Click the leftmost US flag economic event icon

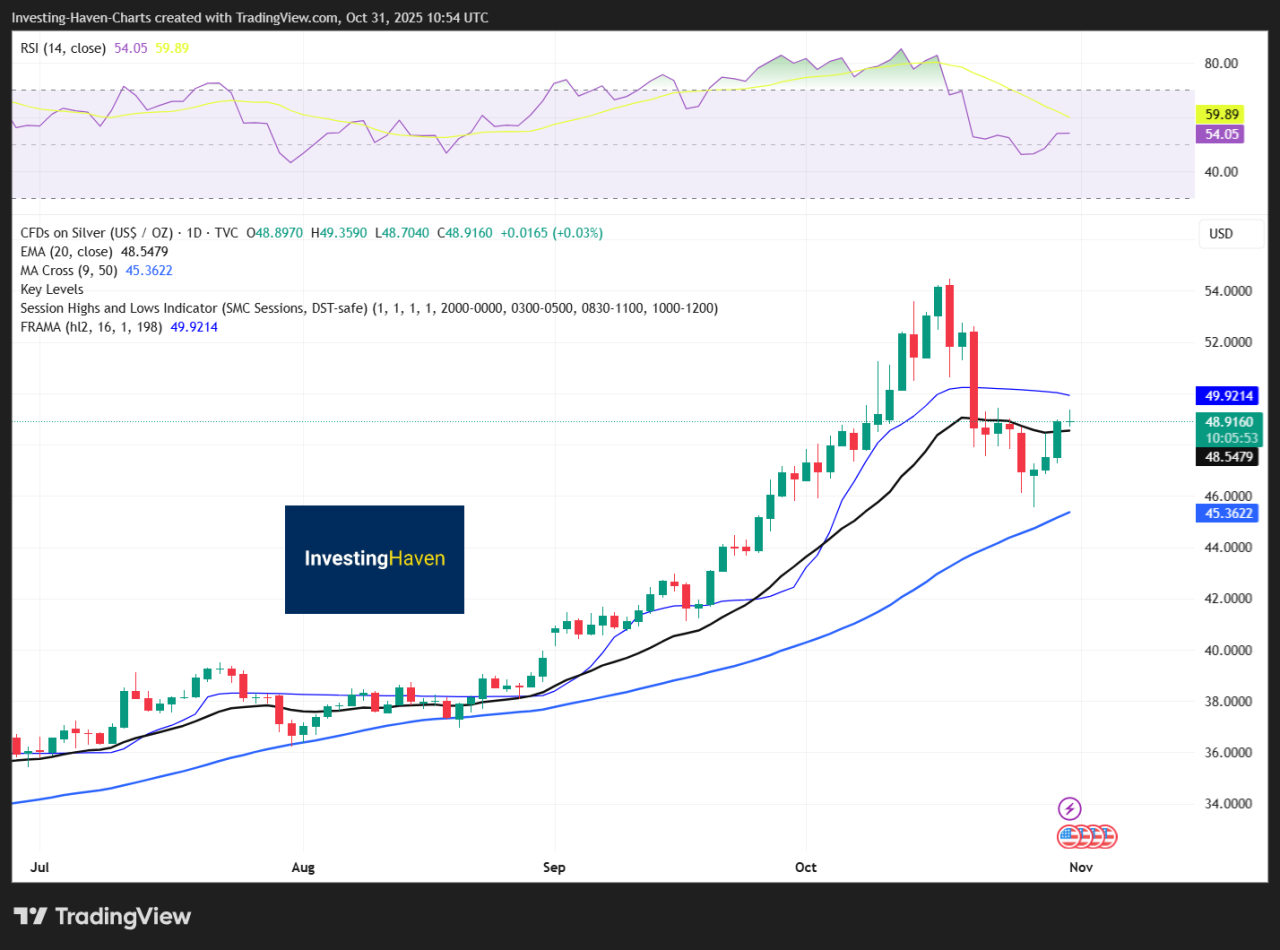click(1068, 836)
